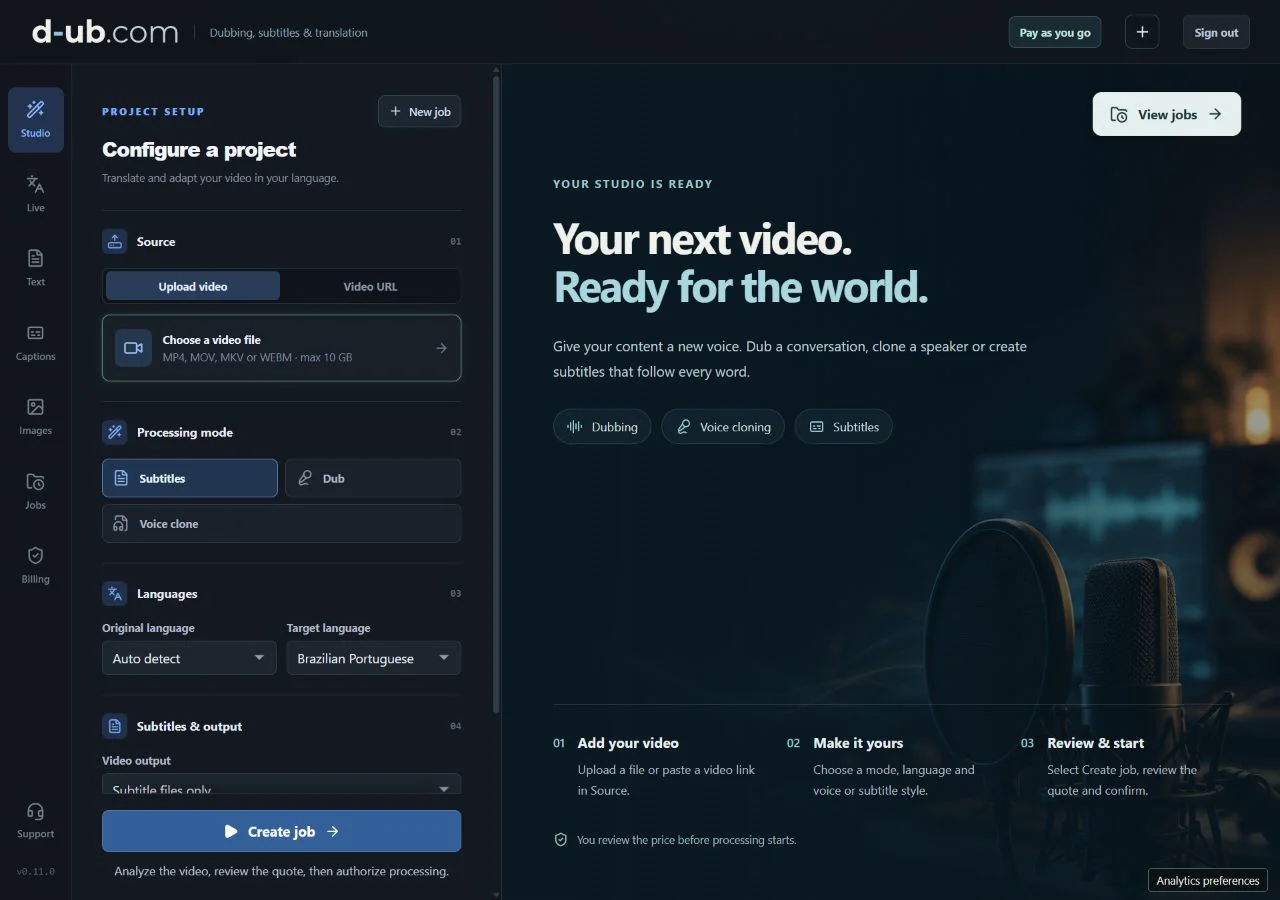The width and height of the screenshot is (1280, 900).
Task: Click the Sign out button
Action: (1216, 32)
